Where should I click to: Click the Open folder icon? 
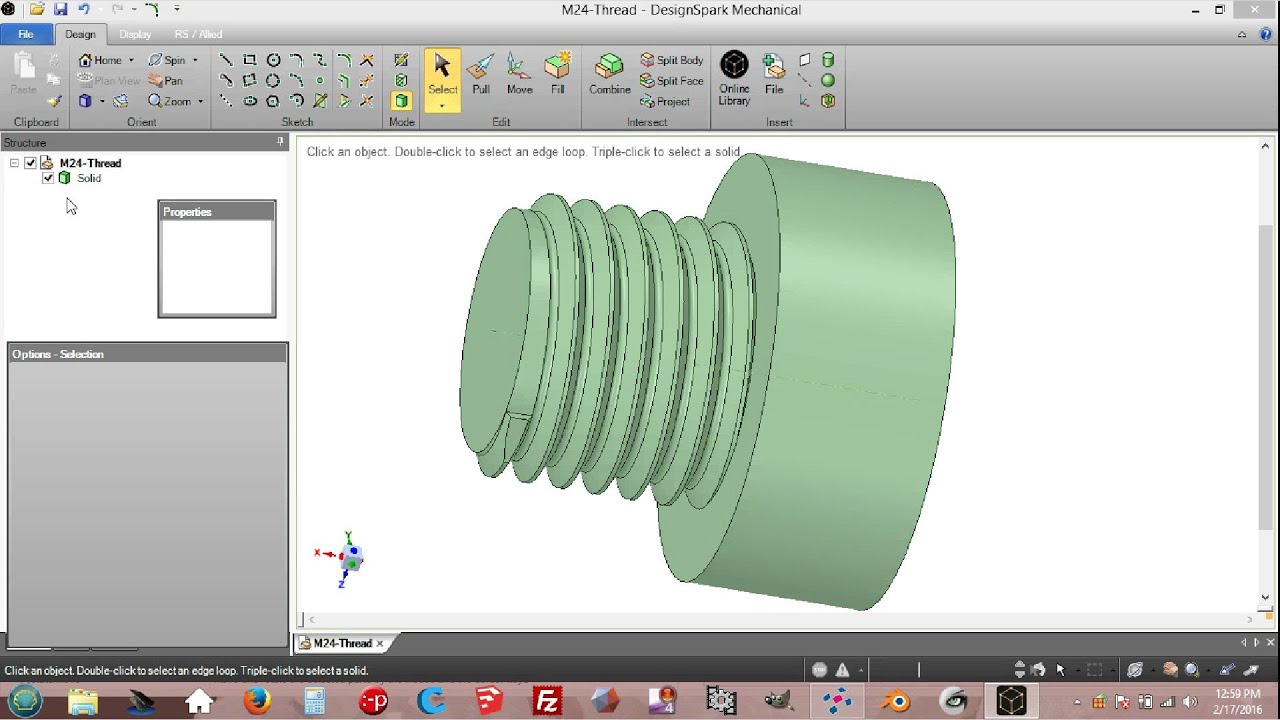(37, 9)
